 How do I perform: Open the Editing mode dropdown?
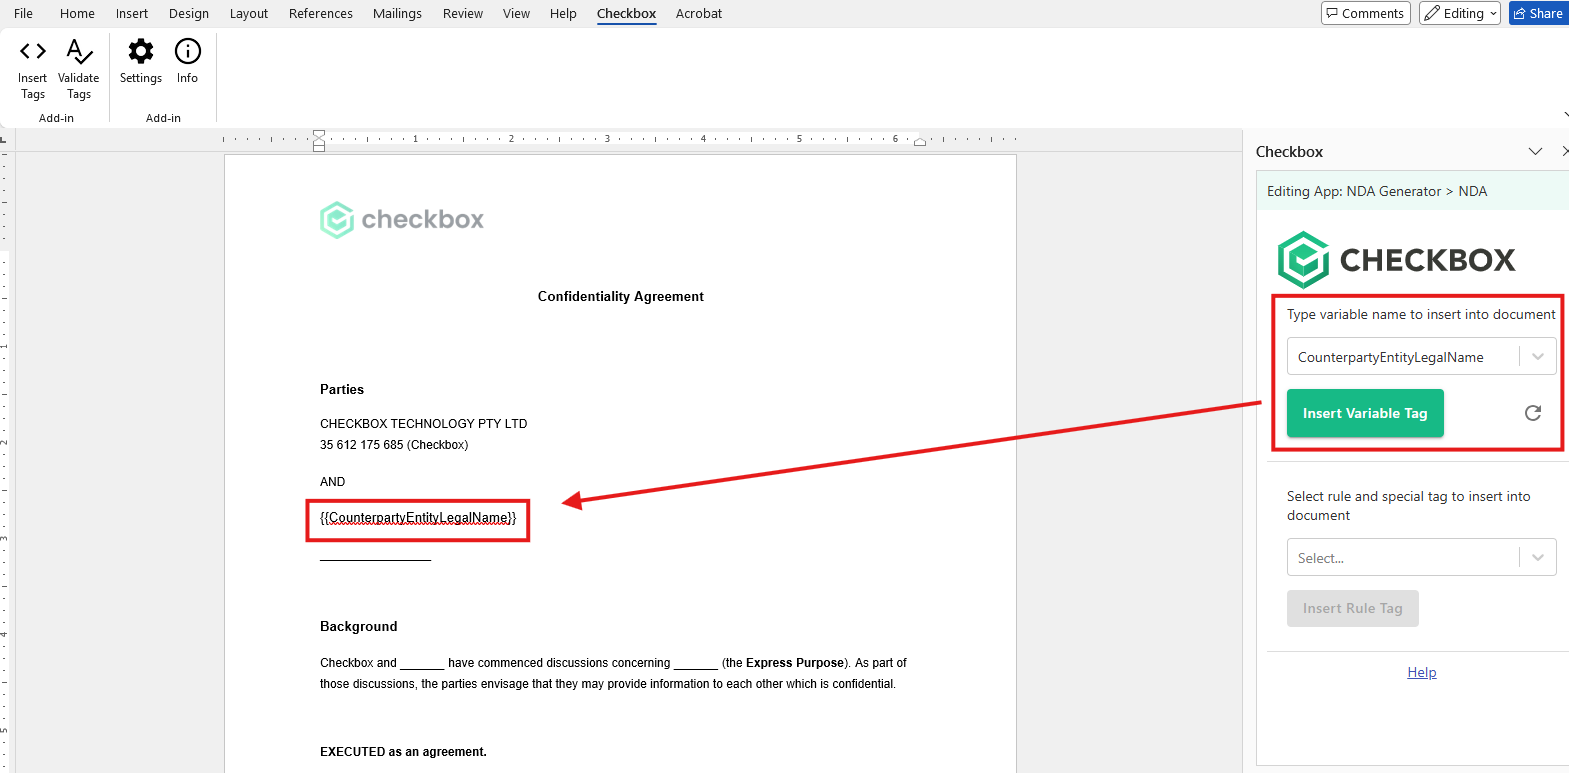1460,13
